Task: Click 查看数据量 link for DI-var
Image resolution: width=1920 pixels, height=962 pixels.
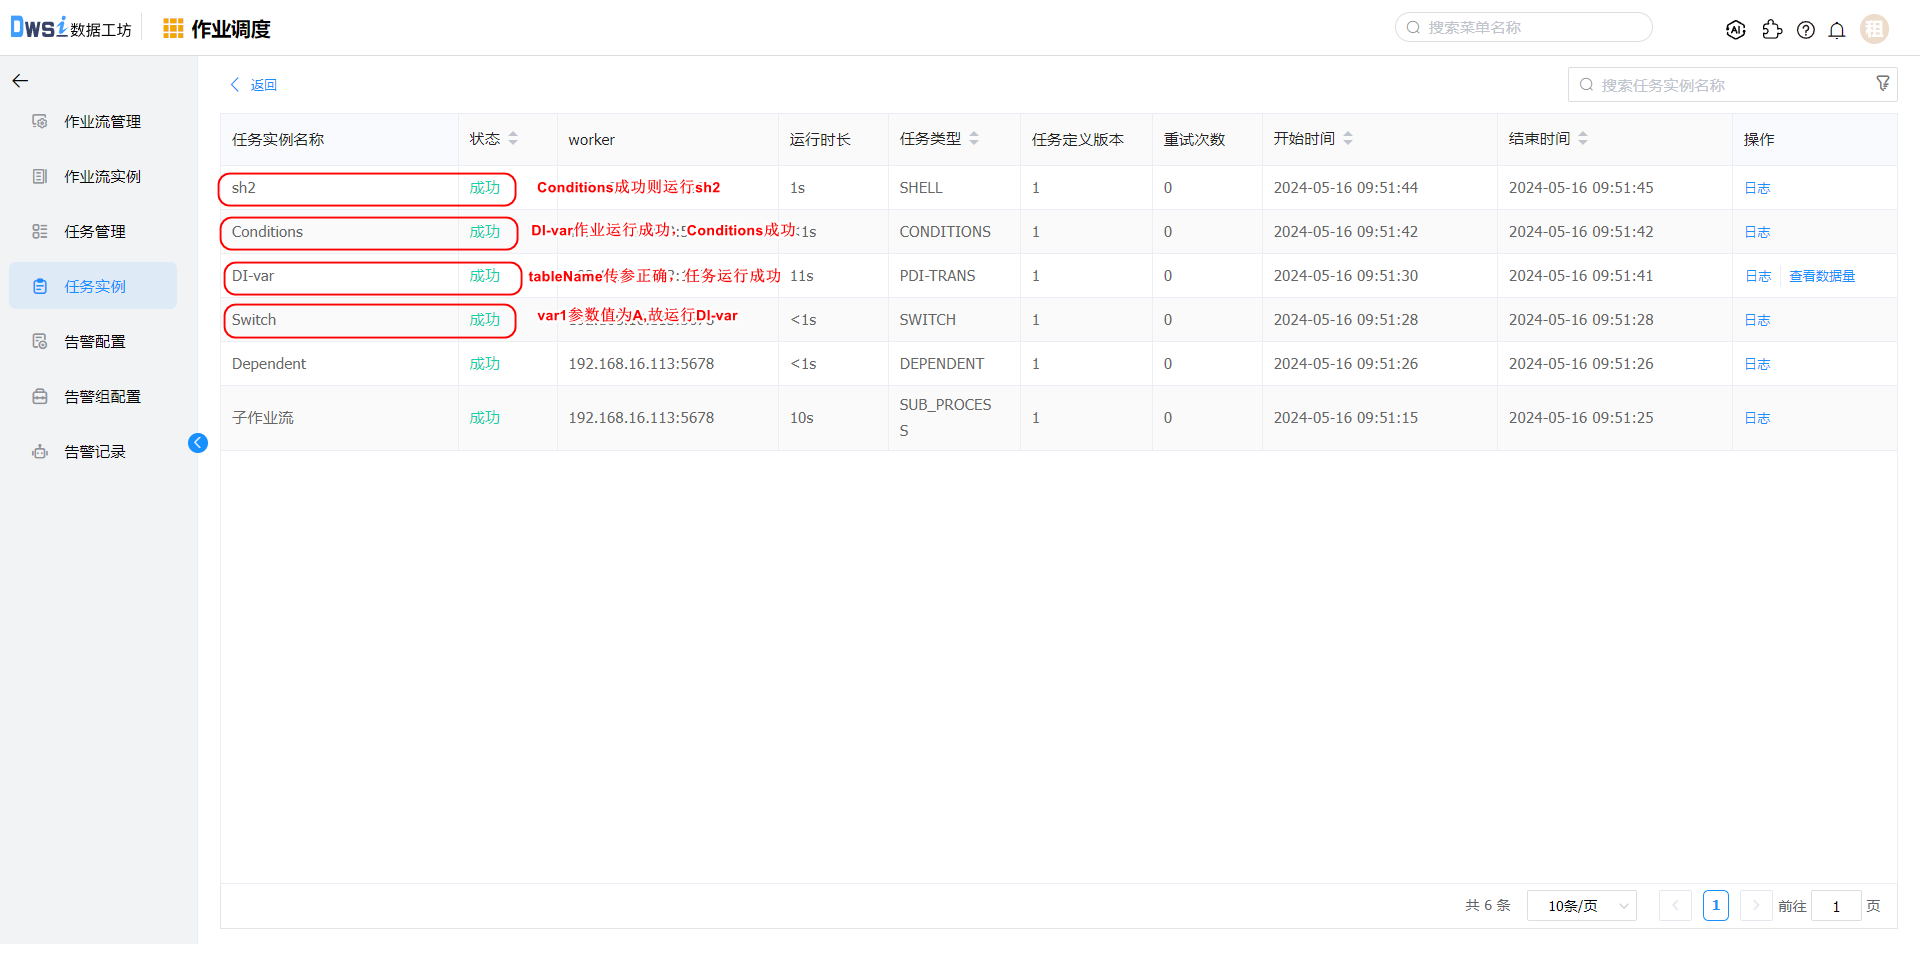Action: (1822, 276)
